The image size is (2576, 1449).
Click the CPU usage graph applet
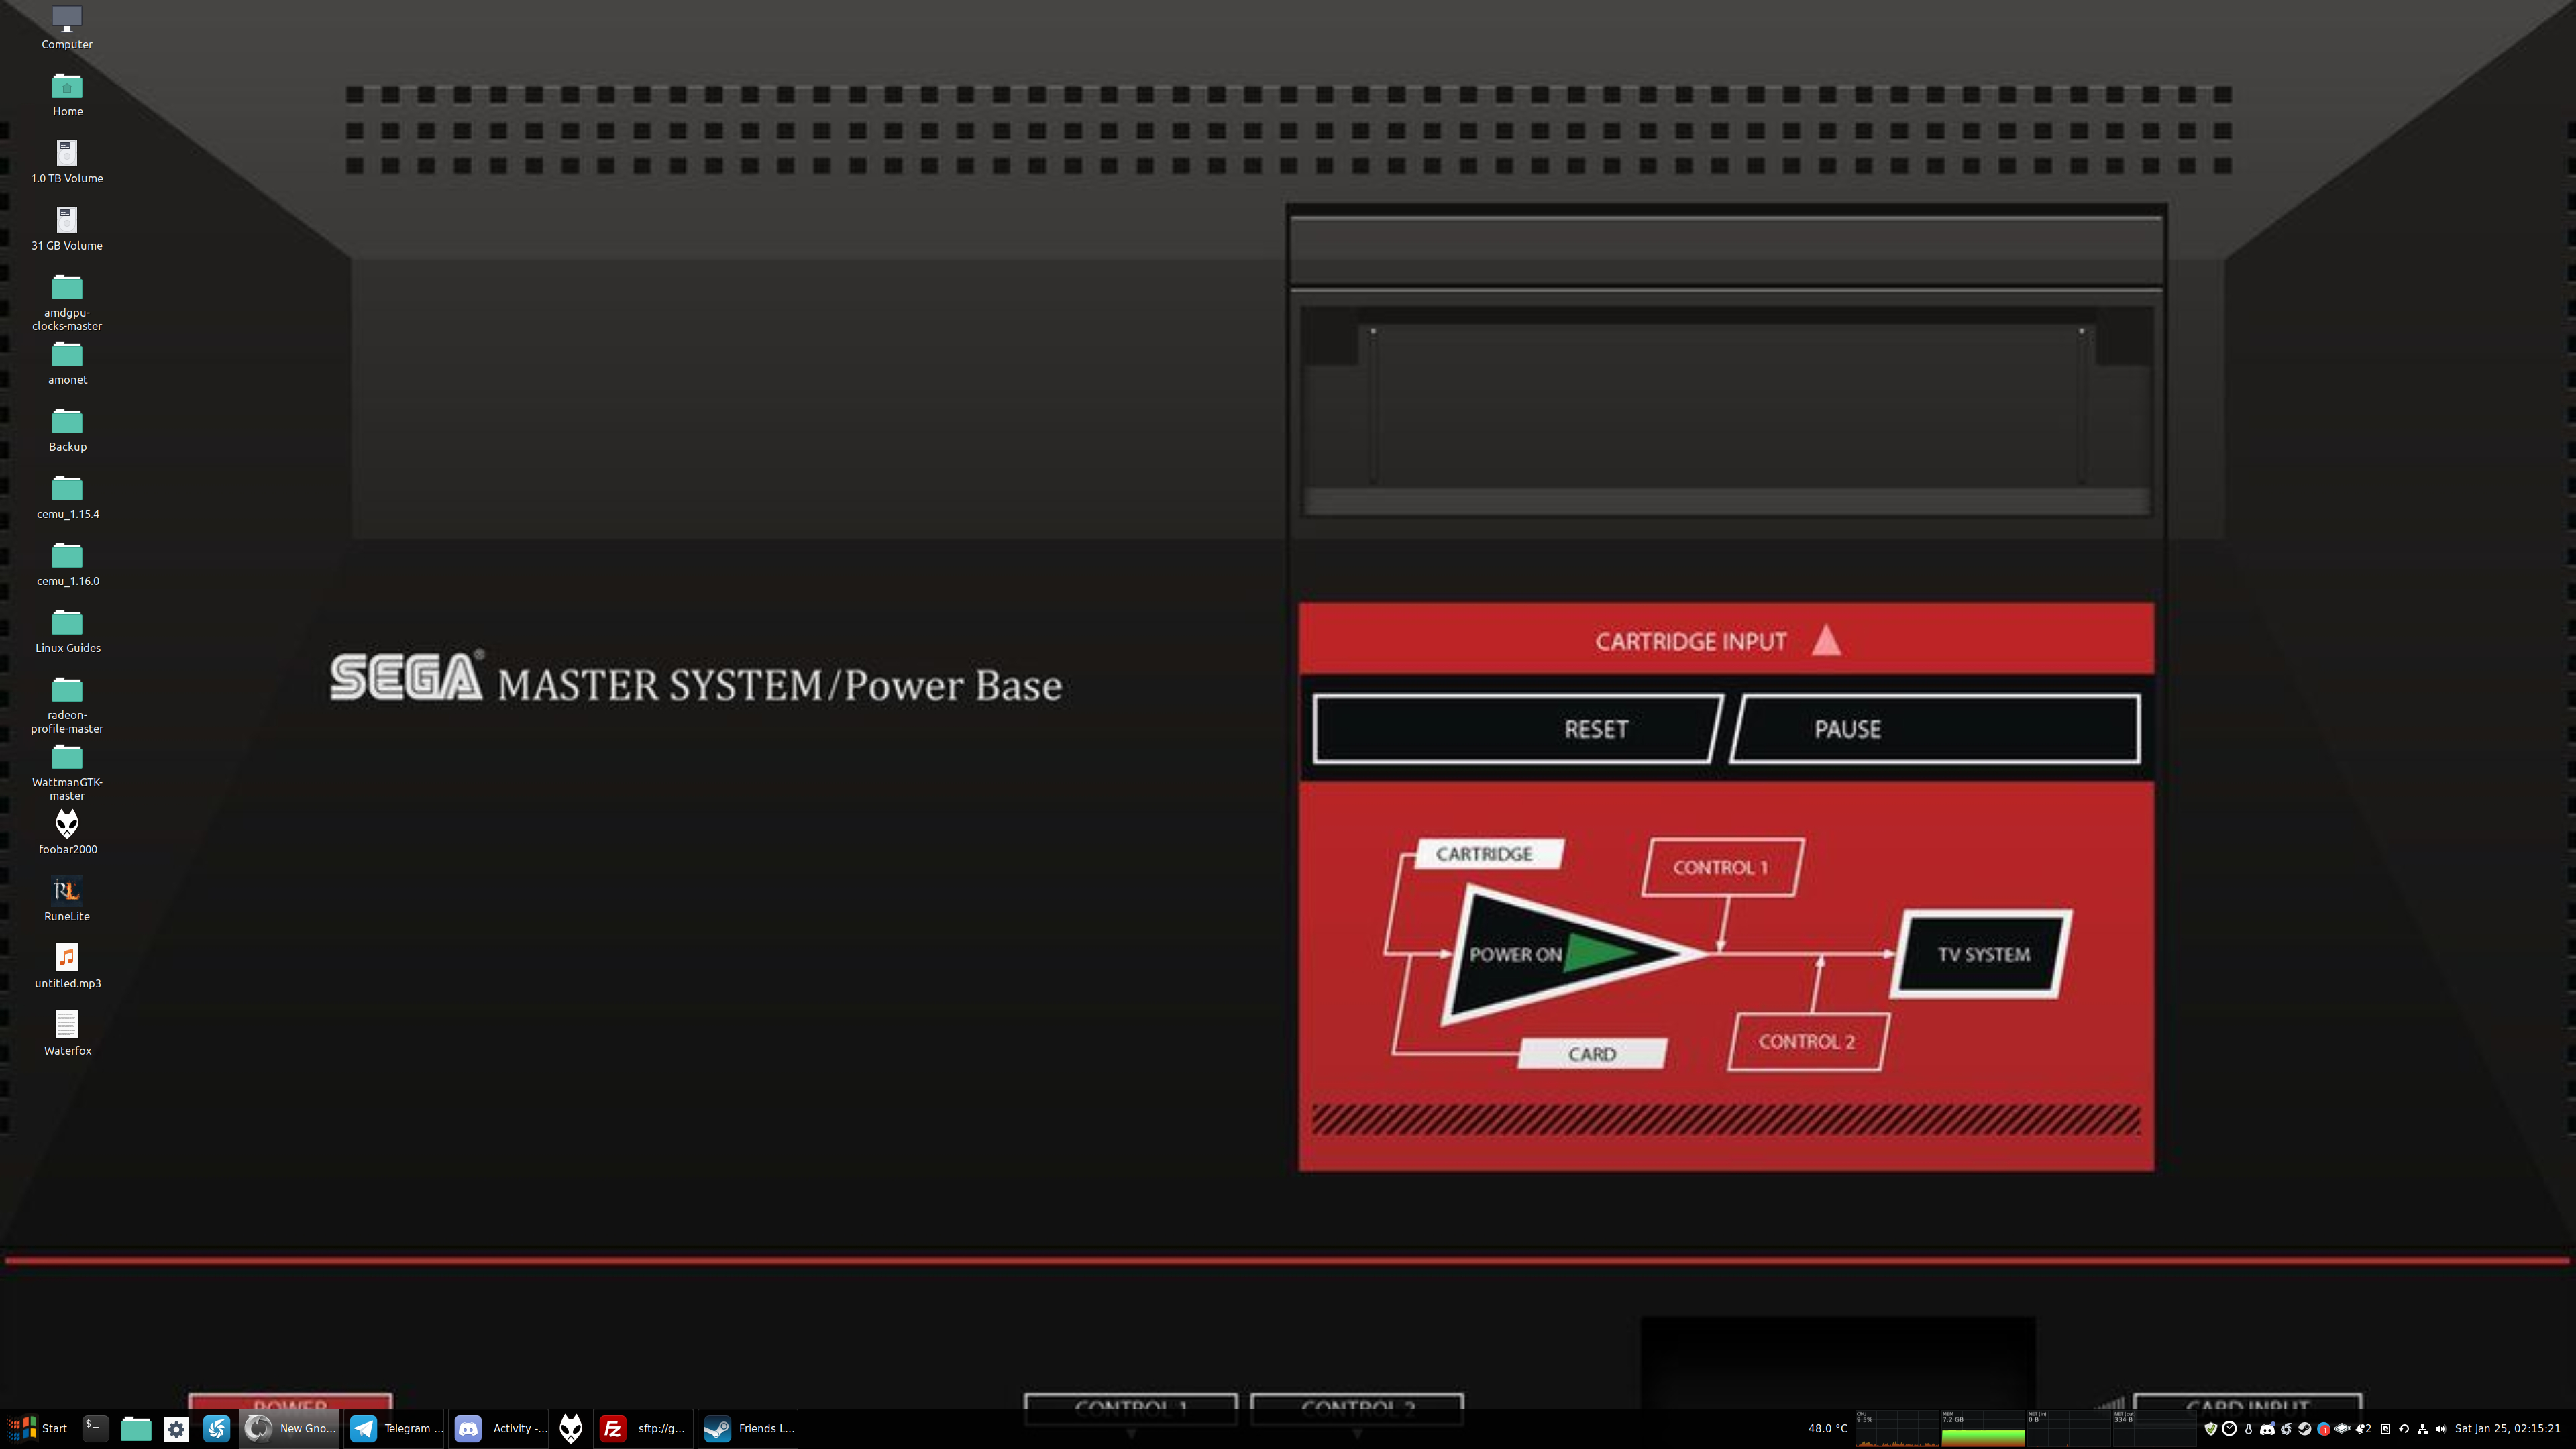coord(1897,1428)
